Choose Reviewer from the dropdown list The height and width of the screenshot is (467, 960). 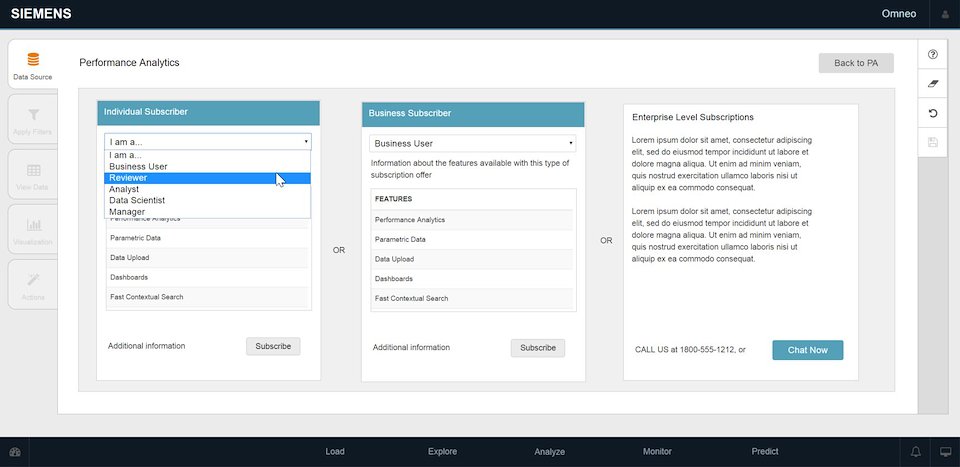[x=208, y=178]
